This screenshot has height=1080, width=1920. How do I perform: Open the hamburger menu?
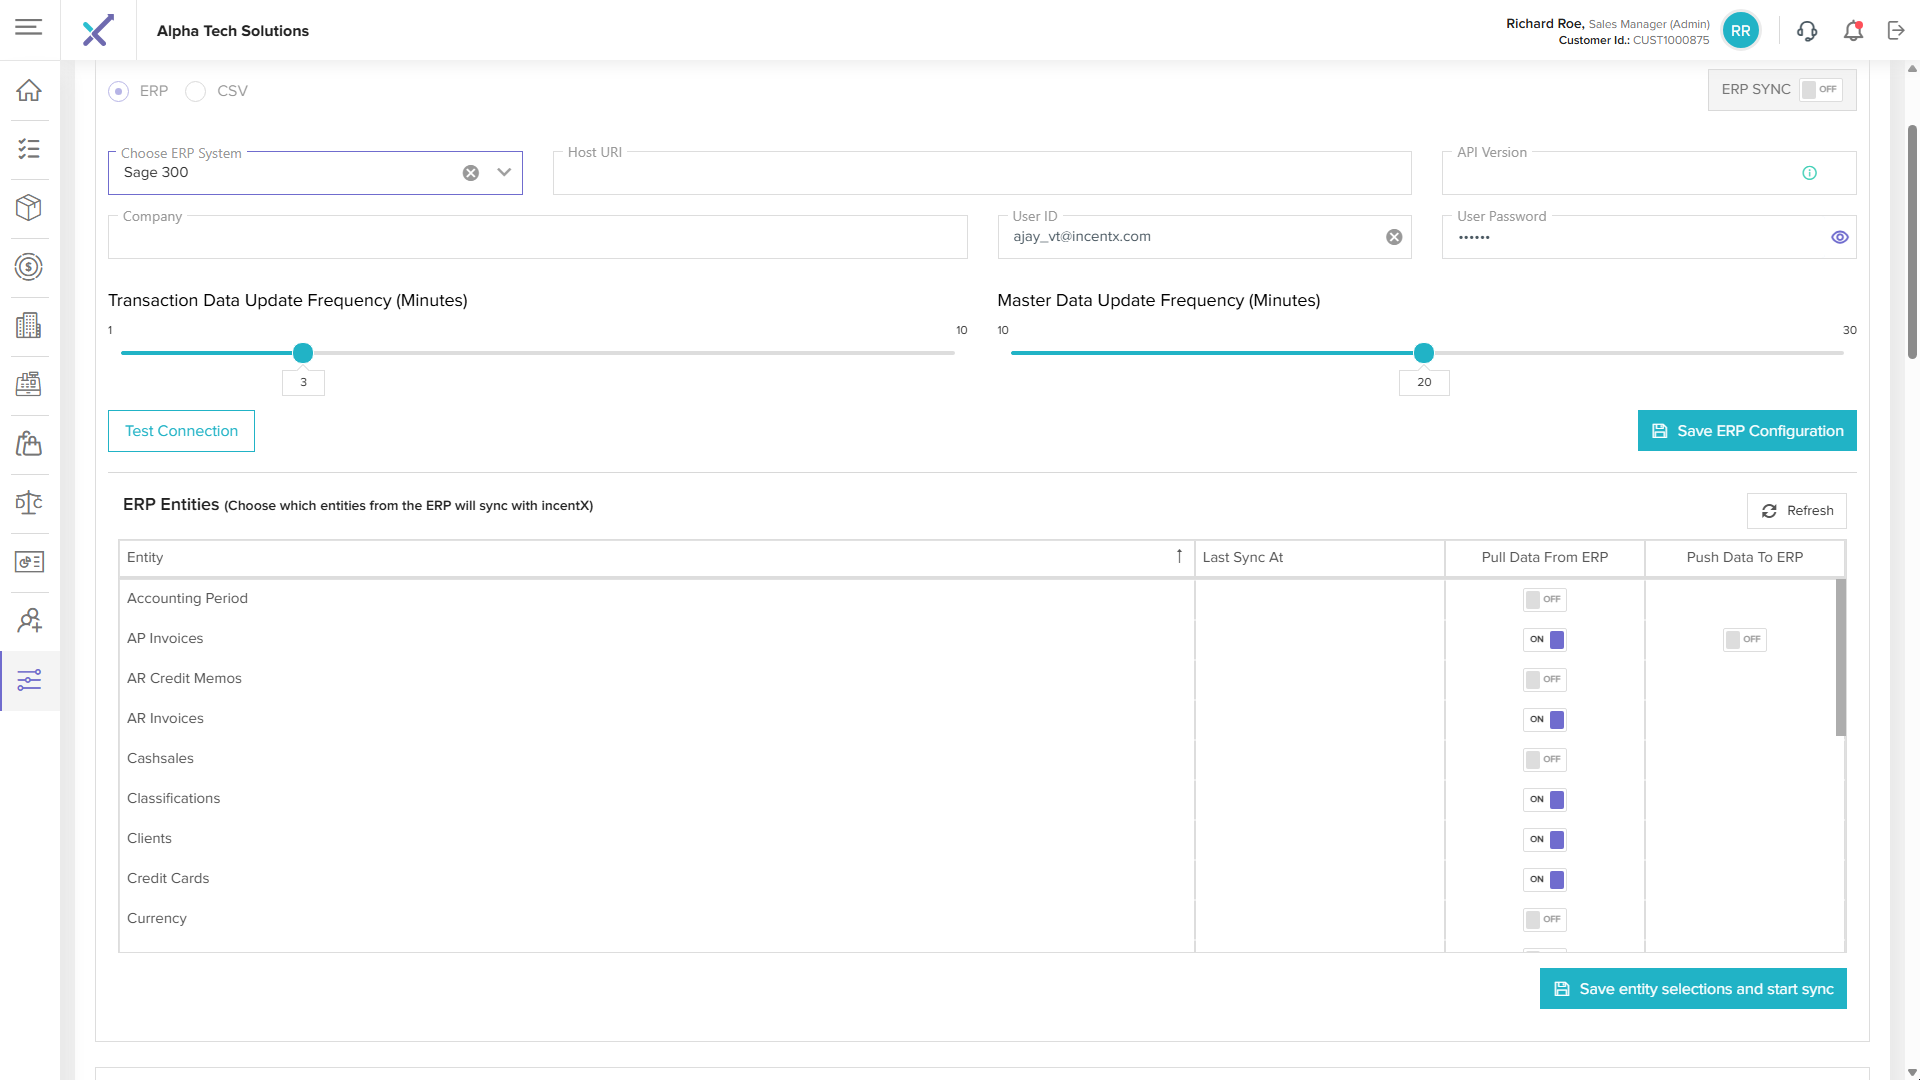point(29,27)
